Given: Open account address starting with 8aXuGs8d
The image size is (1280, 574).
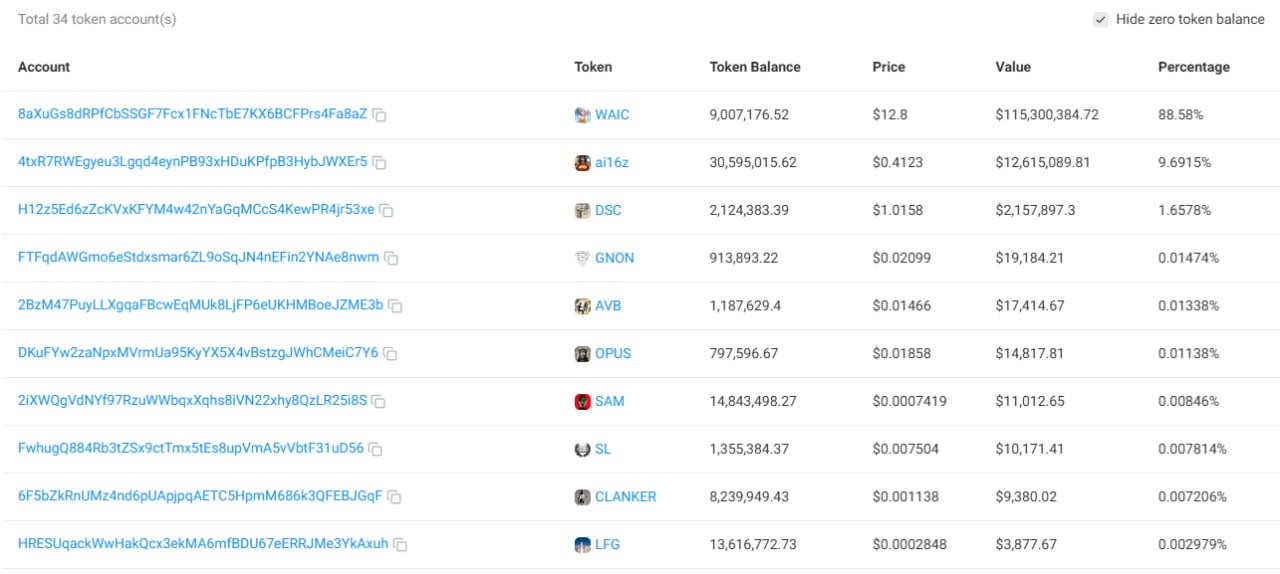Looking at the screenshot, I should click(x=192, y=114).
